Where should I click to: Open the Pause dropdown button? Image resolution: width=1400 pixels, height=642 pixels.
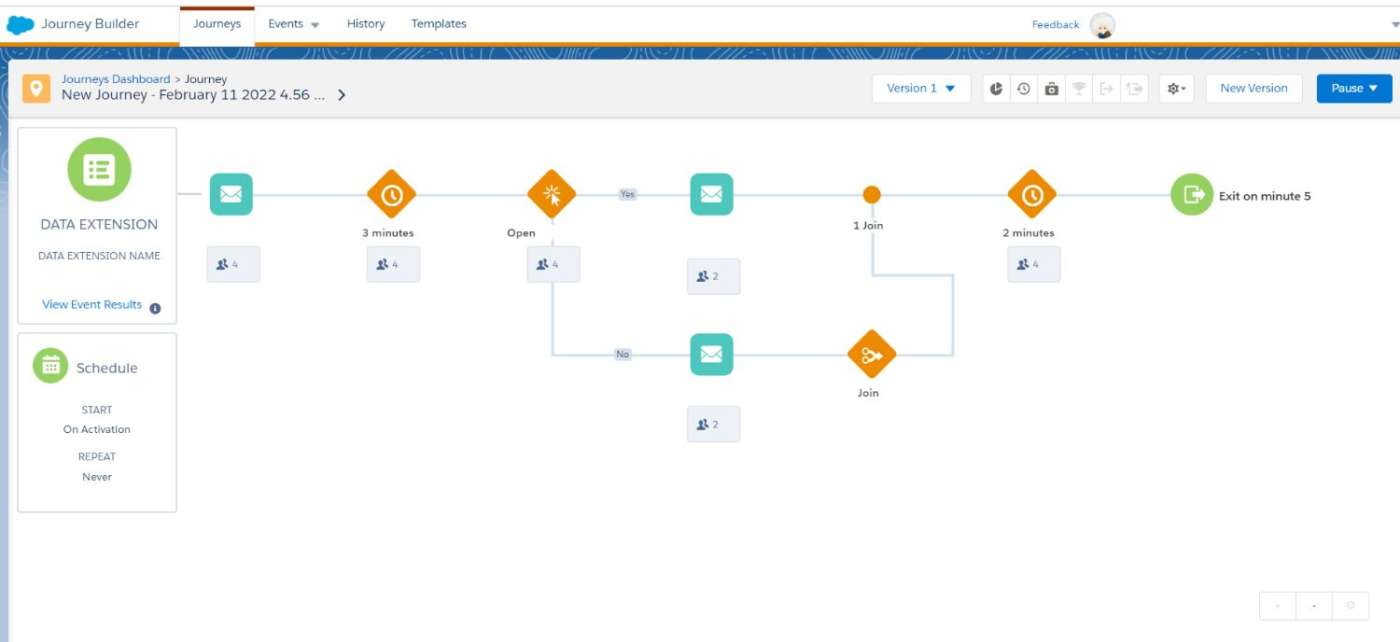[x=1354, y=88]
